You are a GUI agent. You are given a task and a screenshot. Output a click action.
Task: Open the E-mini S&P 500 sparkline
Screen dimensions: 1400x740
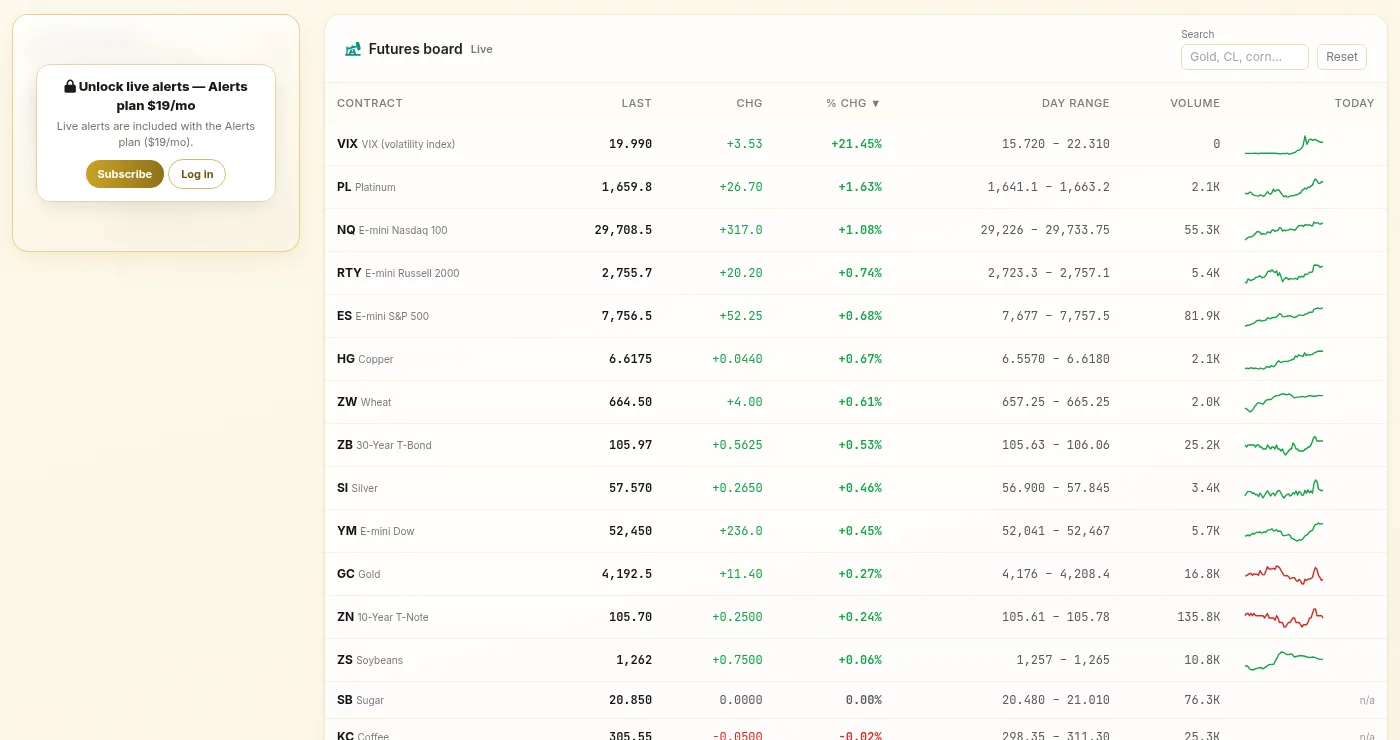point(1284,317)
